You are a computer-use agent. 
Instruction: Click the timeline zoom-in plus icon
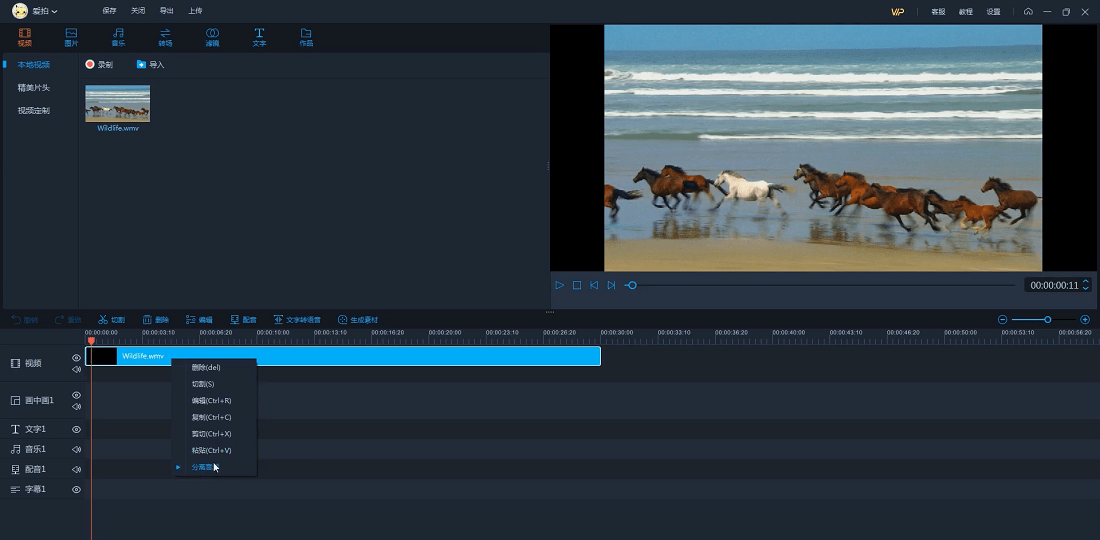pos(1085,319)
